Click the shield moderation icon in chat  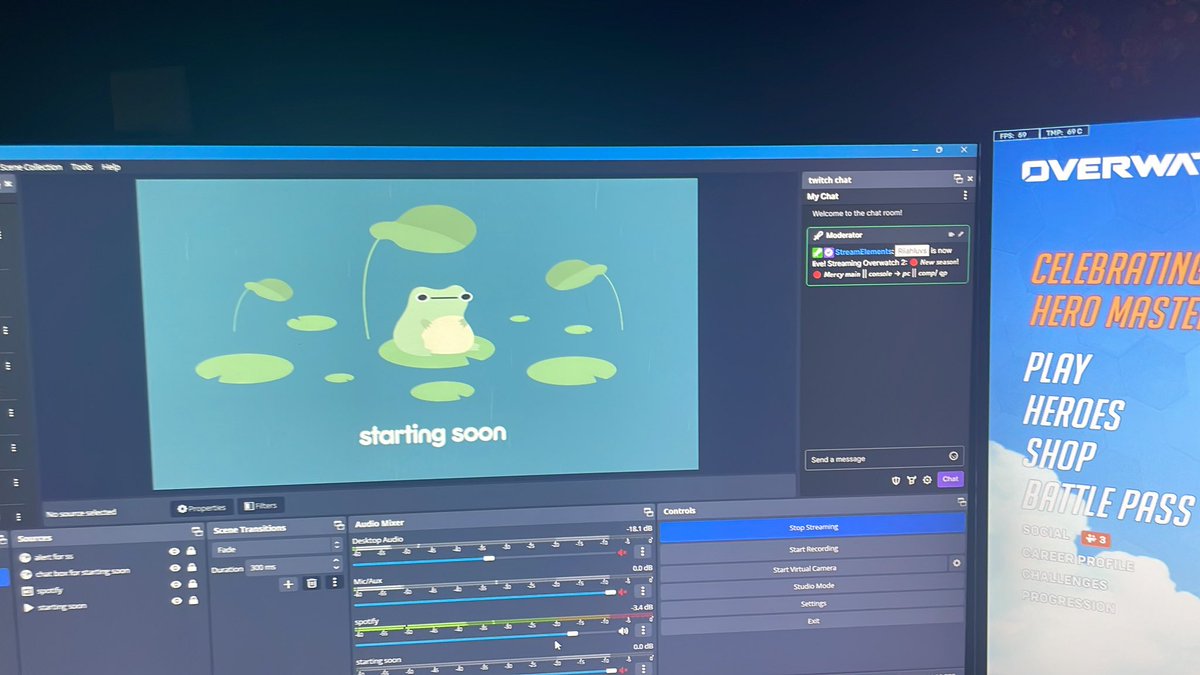click(895, 480)
